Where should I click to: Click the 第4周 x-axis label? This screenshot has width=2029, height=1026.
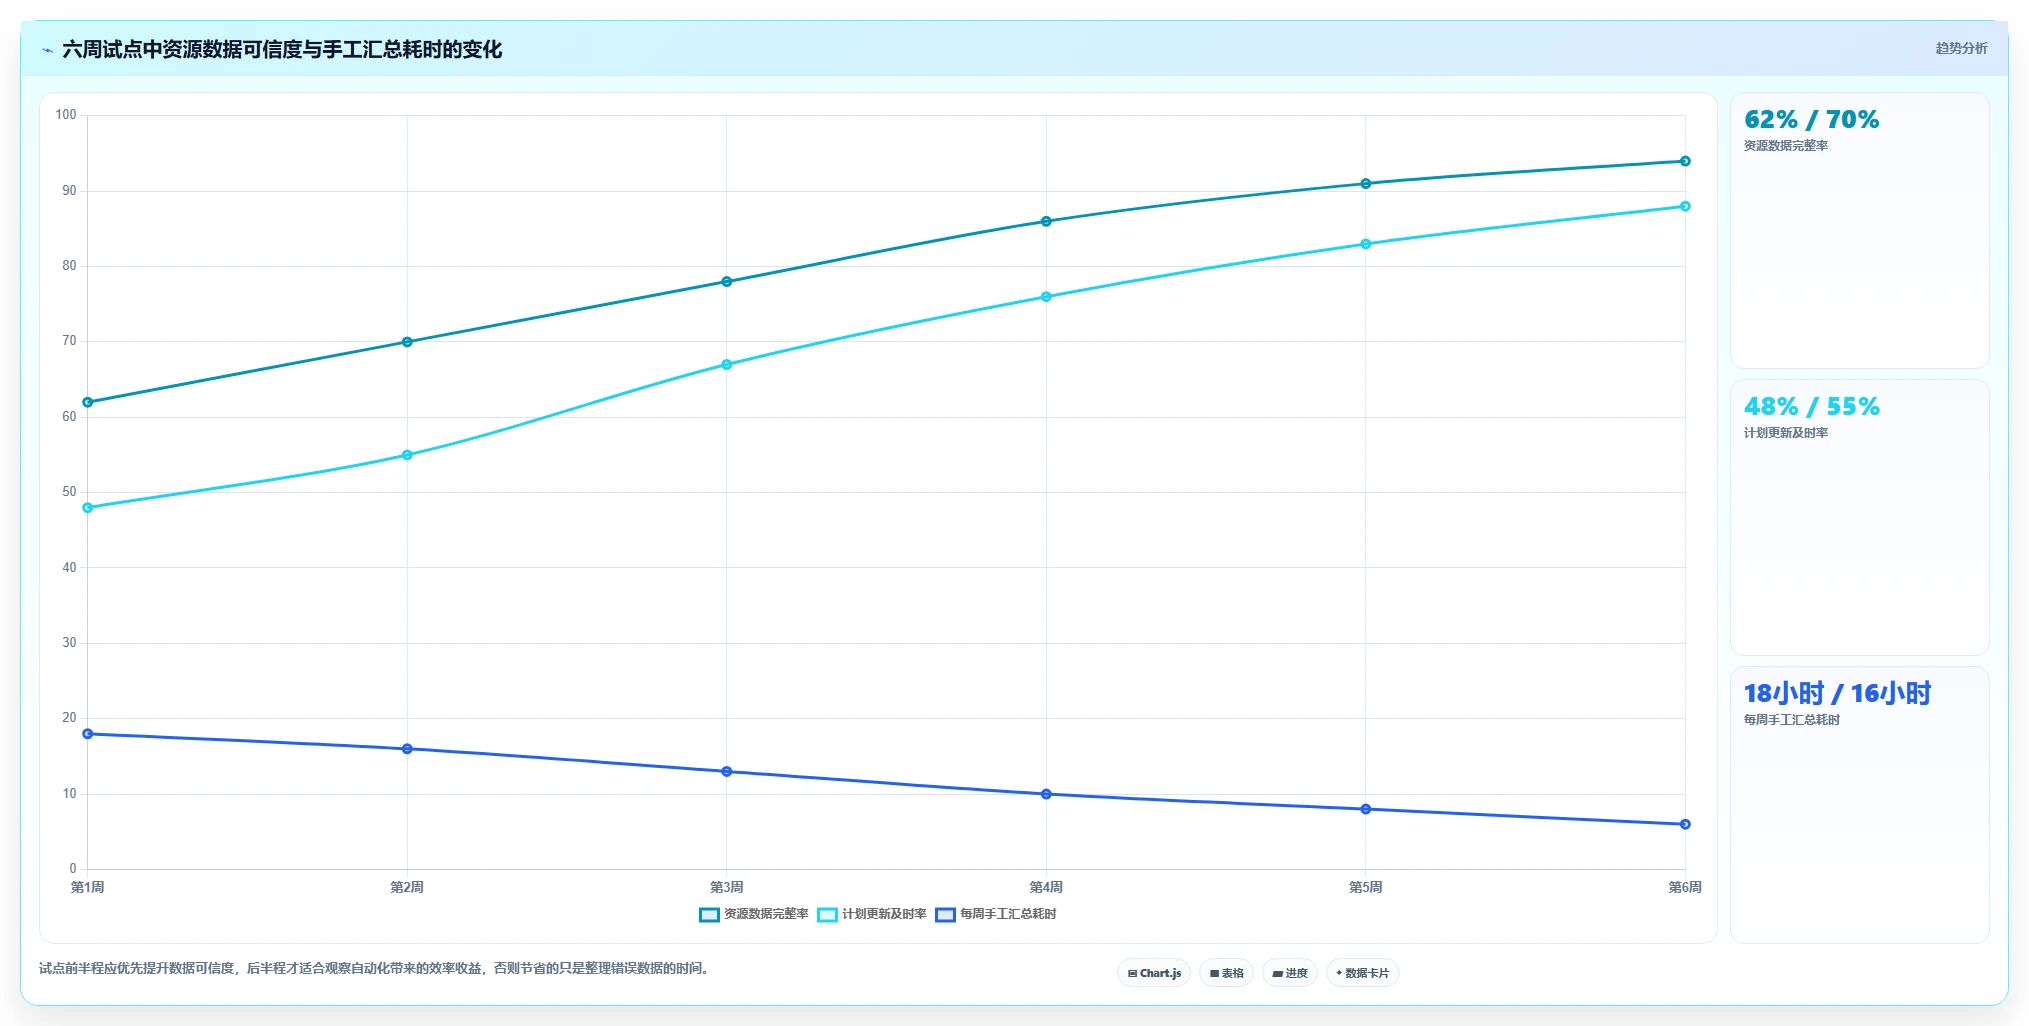click(x=1046, y=887)
